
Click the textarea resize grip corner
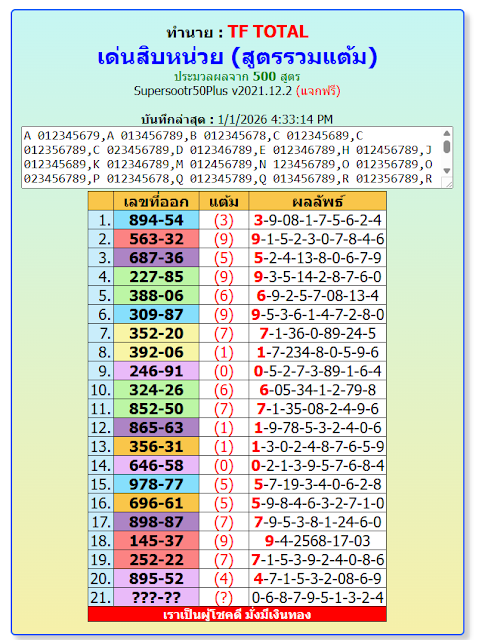click(449, 184)
